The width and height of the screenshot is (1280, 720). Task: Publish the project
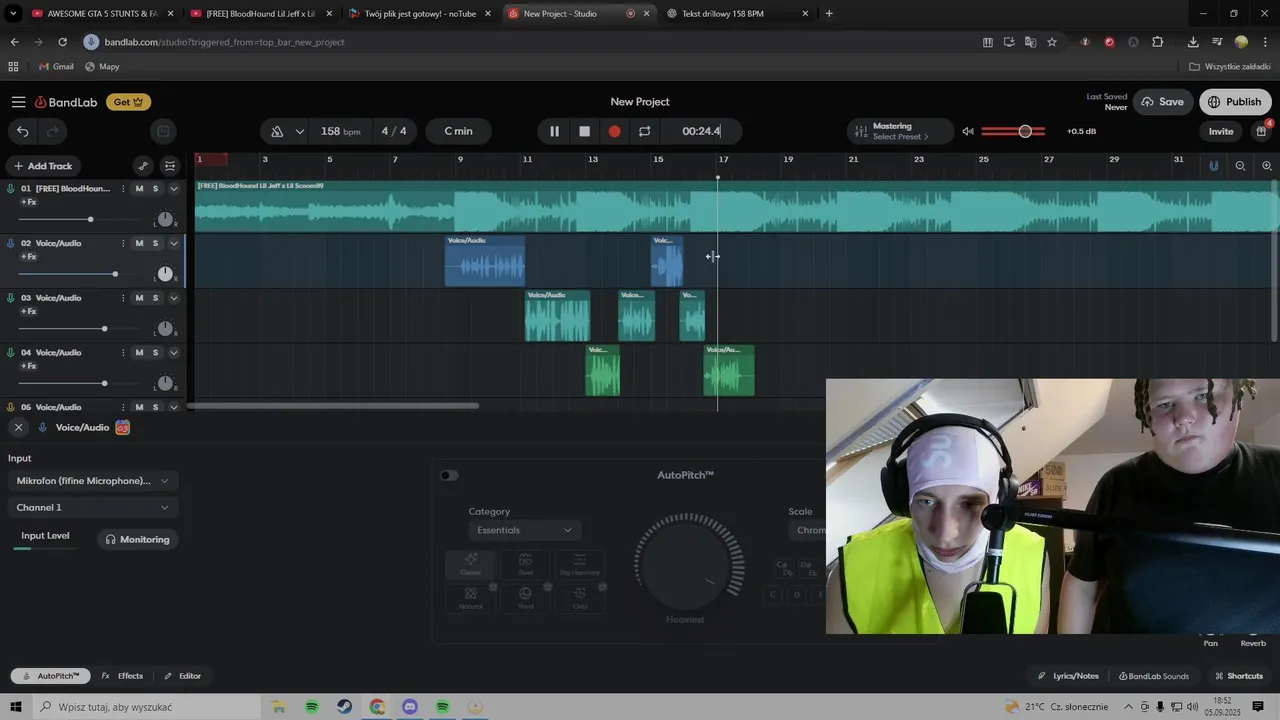click(1235, 102)
